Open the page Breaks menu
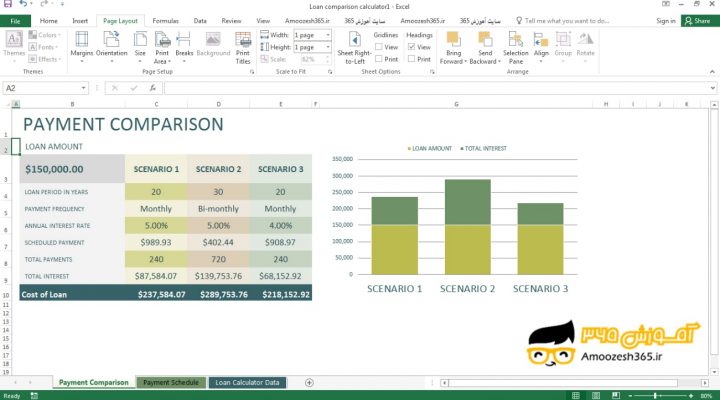720x400 pixels. tap(184, 47)
